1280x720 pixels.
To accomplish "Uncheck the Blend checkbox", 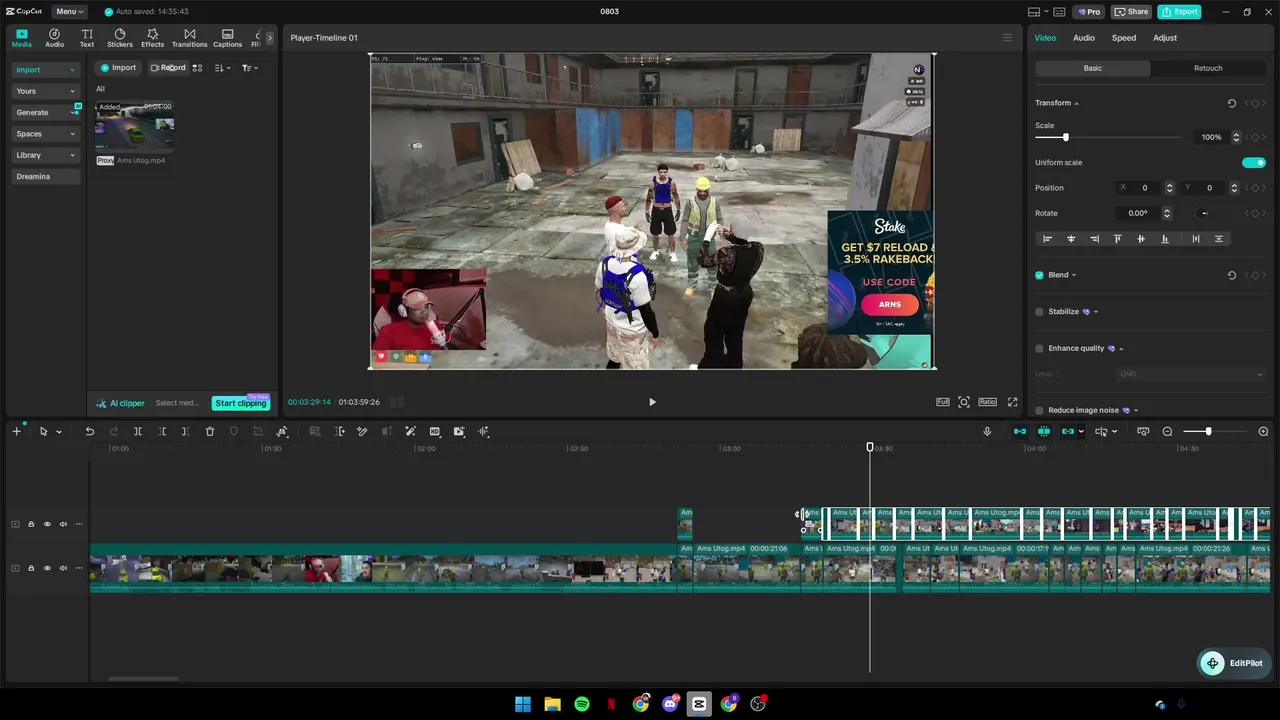I will coord(1039,275).
